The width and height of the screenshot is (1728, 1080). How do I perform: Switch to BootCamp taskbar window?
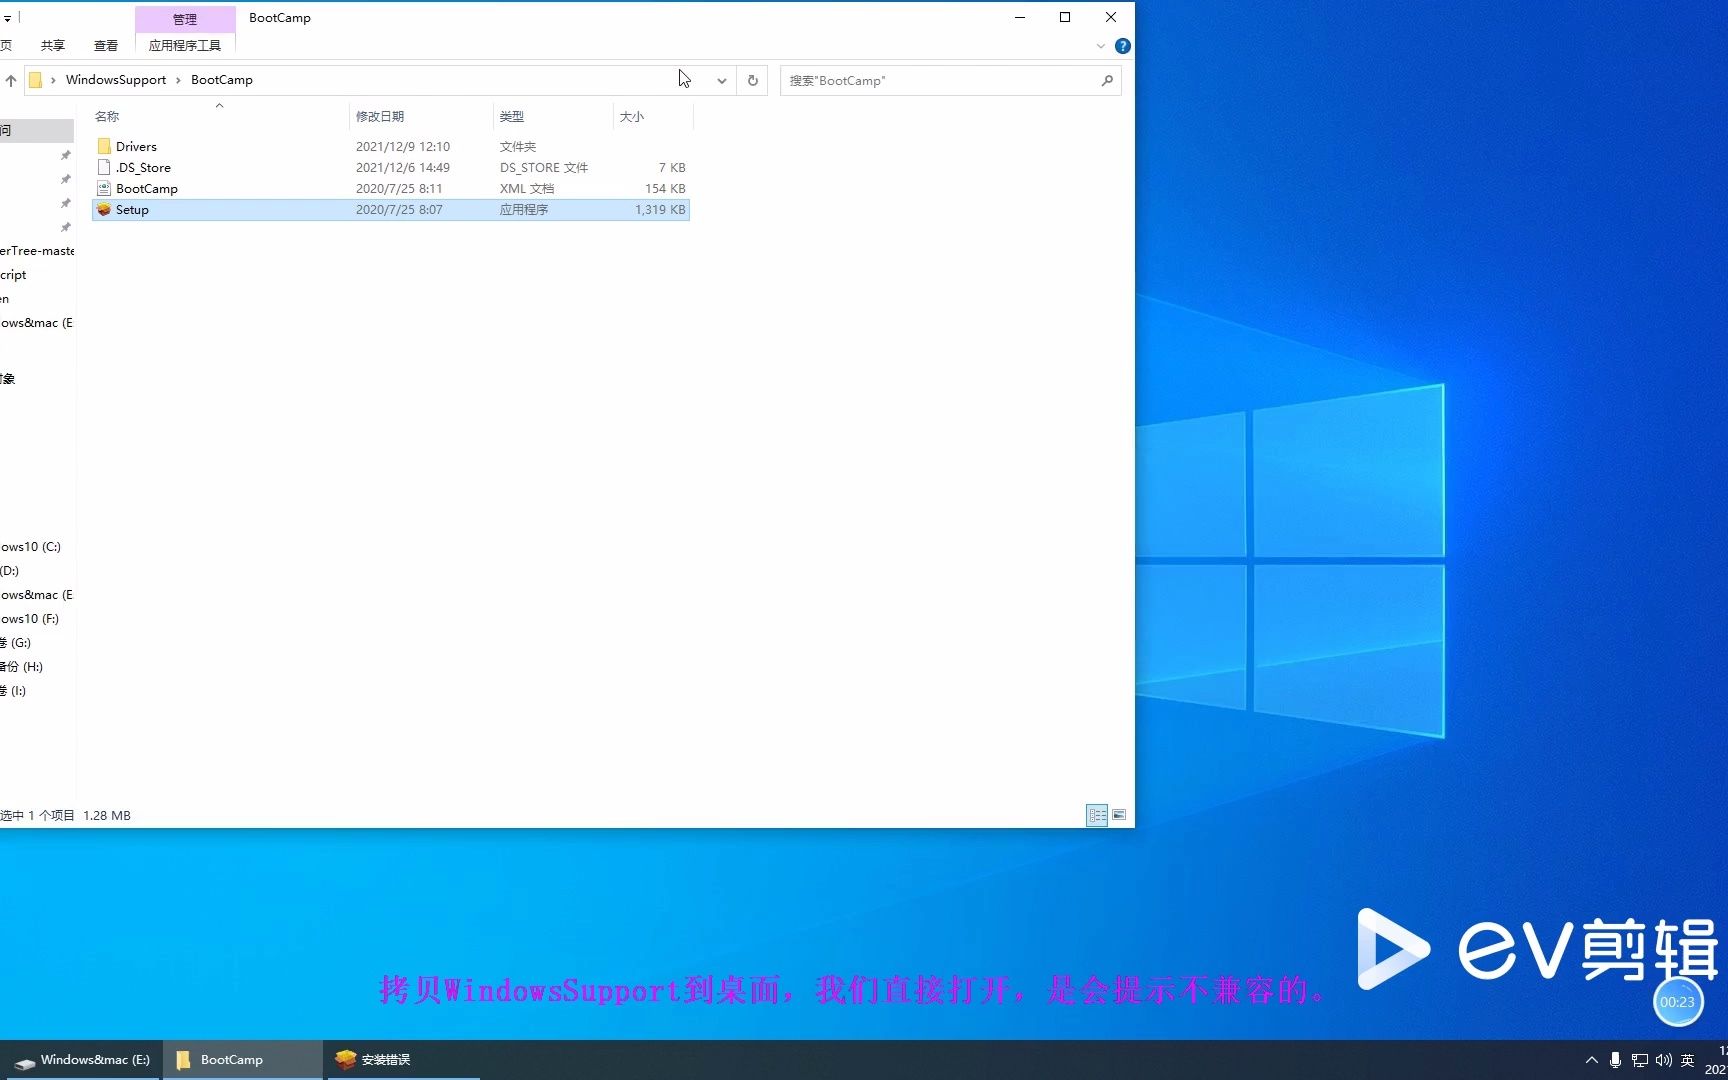[x=243, y=1060]
